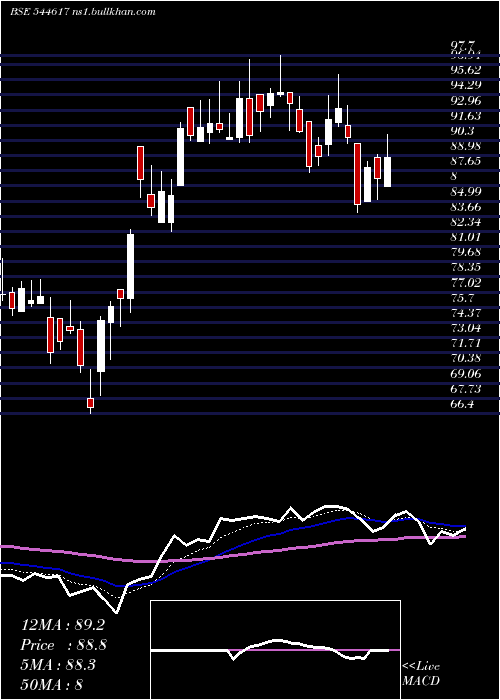
Task: Click the 'BSE 544617 ns1.bullkhan.com' chart title
Action: pos(83,12)
